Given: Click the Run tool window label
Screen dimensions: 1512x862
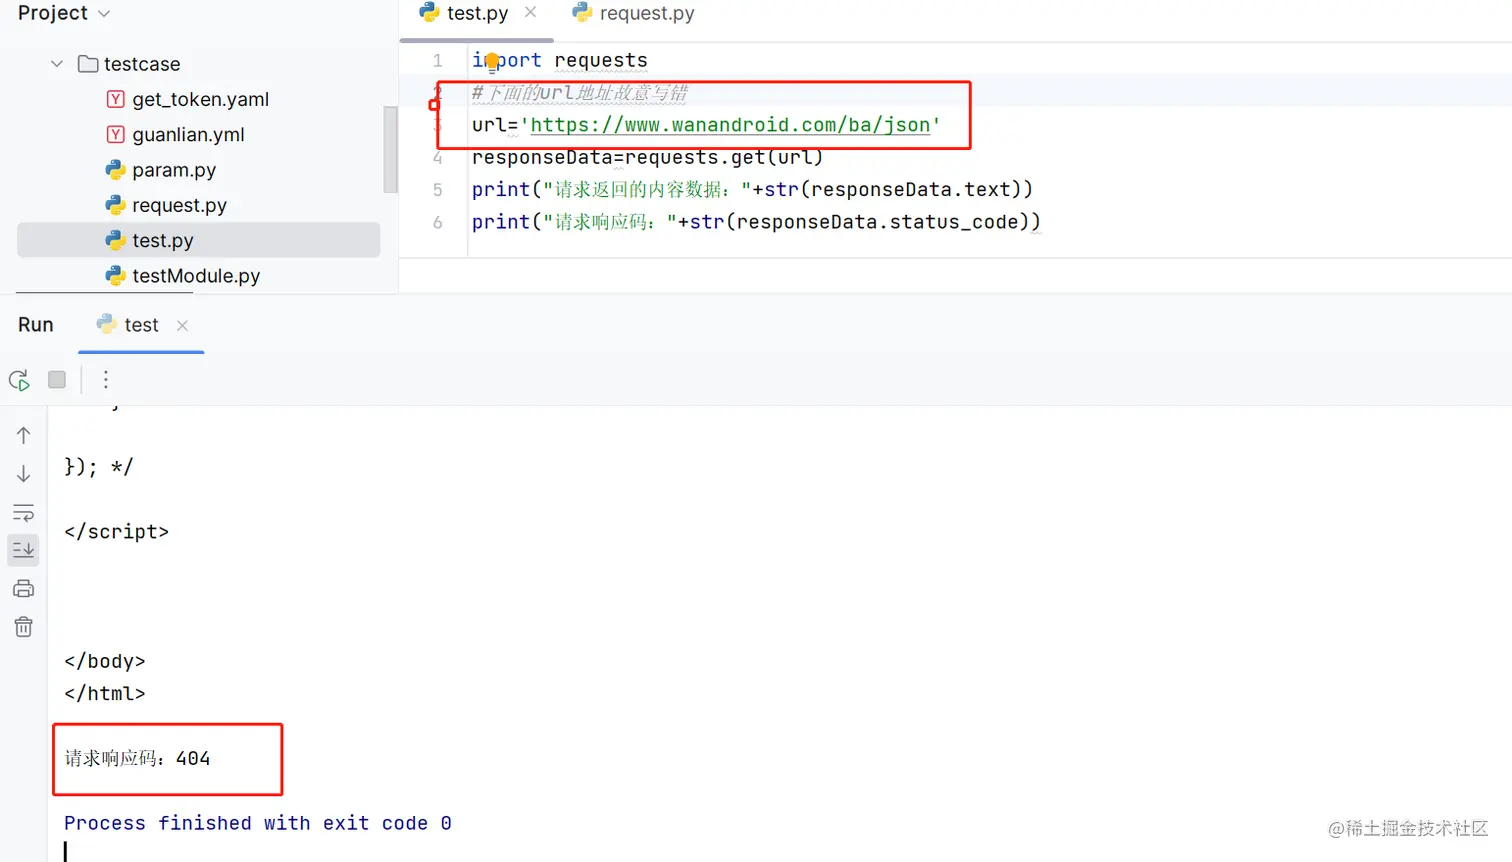Looking at the screenshot, I should [36, 324].
